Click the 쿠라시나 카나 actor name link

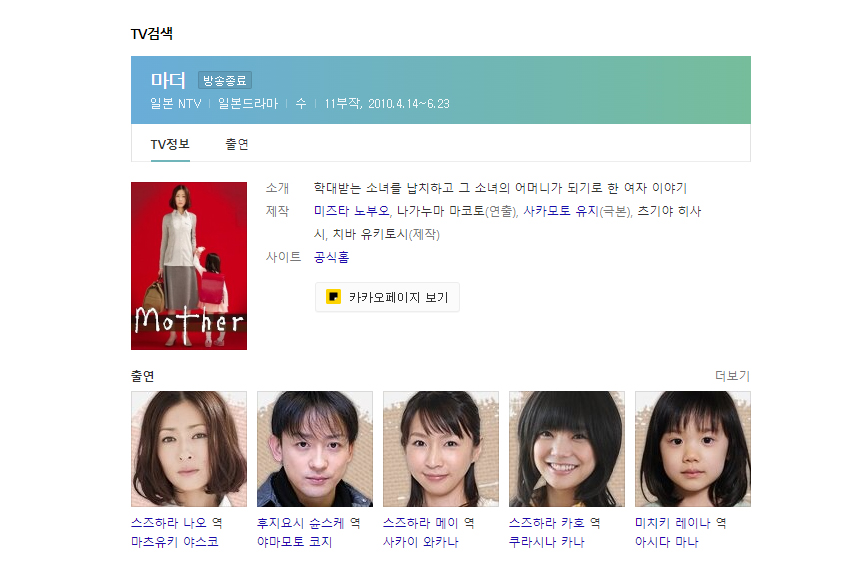coord(546,542)
